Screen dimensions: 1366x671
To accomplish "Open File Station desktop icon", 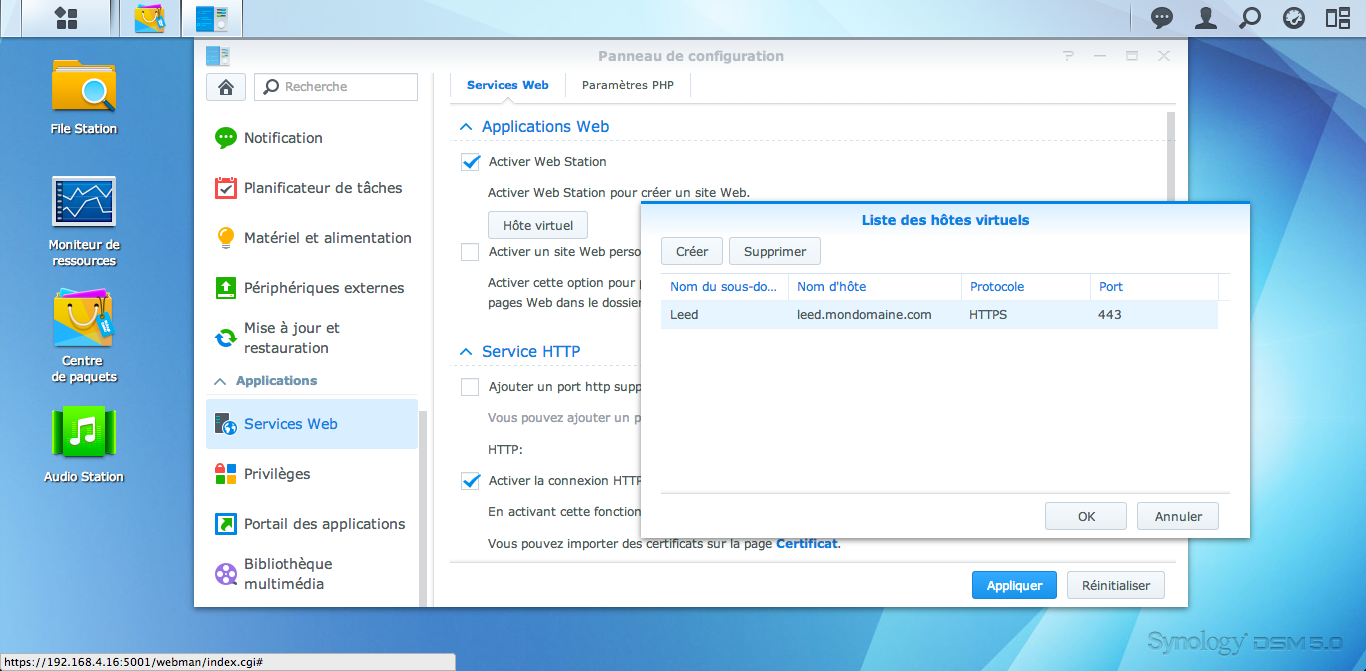I will (x=84, y=88).
